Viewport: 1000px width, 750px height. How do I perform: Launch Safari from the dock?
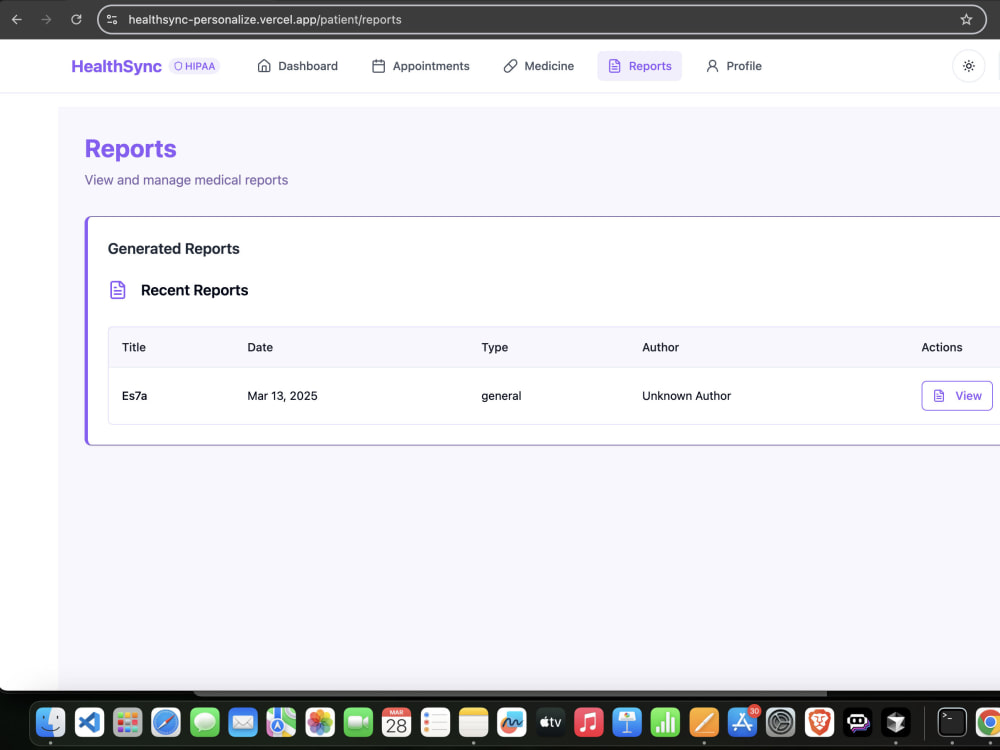point(166,723)
